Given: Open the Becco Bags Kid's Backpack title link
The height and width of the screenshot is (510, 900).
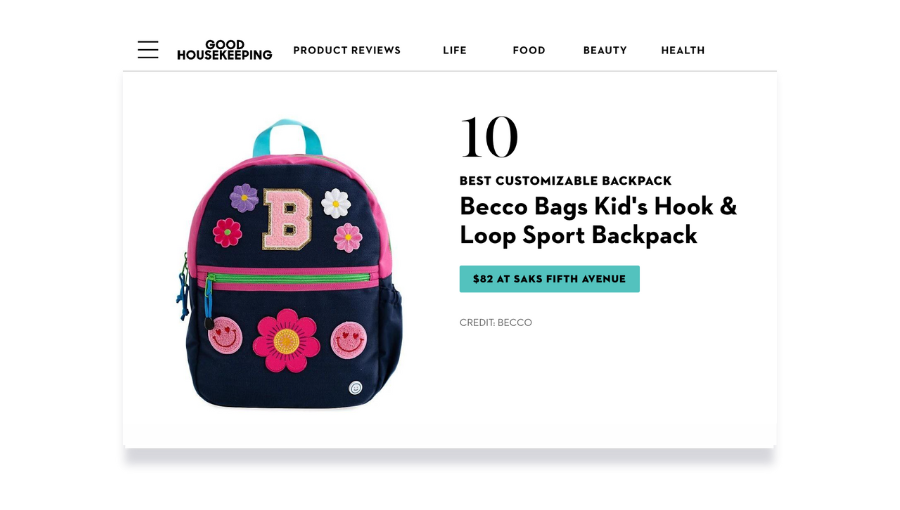Looking at the screenshot, I should click(x=598, y=221).
